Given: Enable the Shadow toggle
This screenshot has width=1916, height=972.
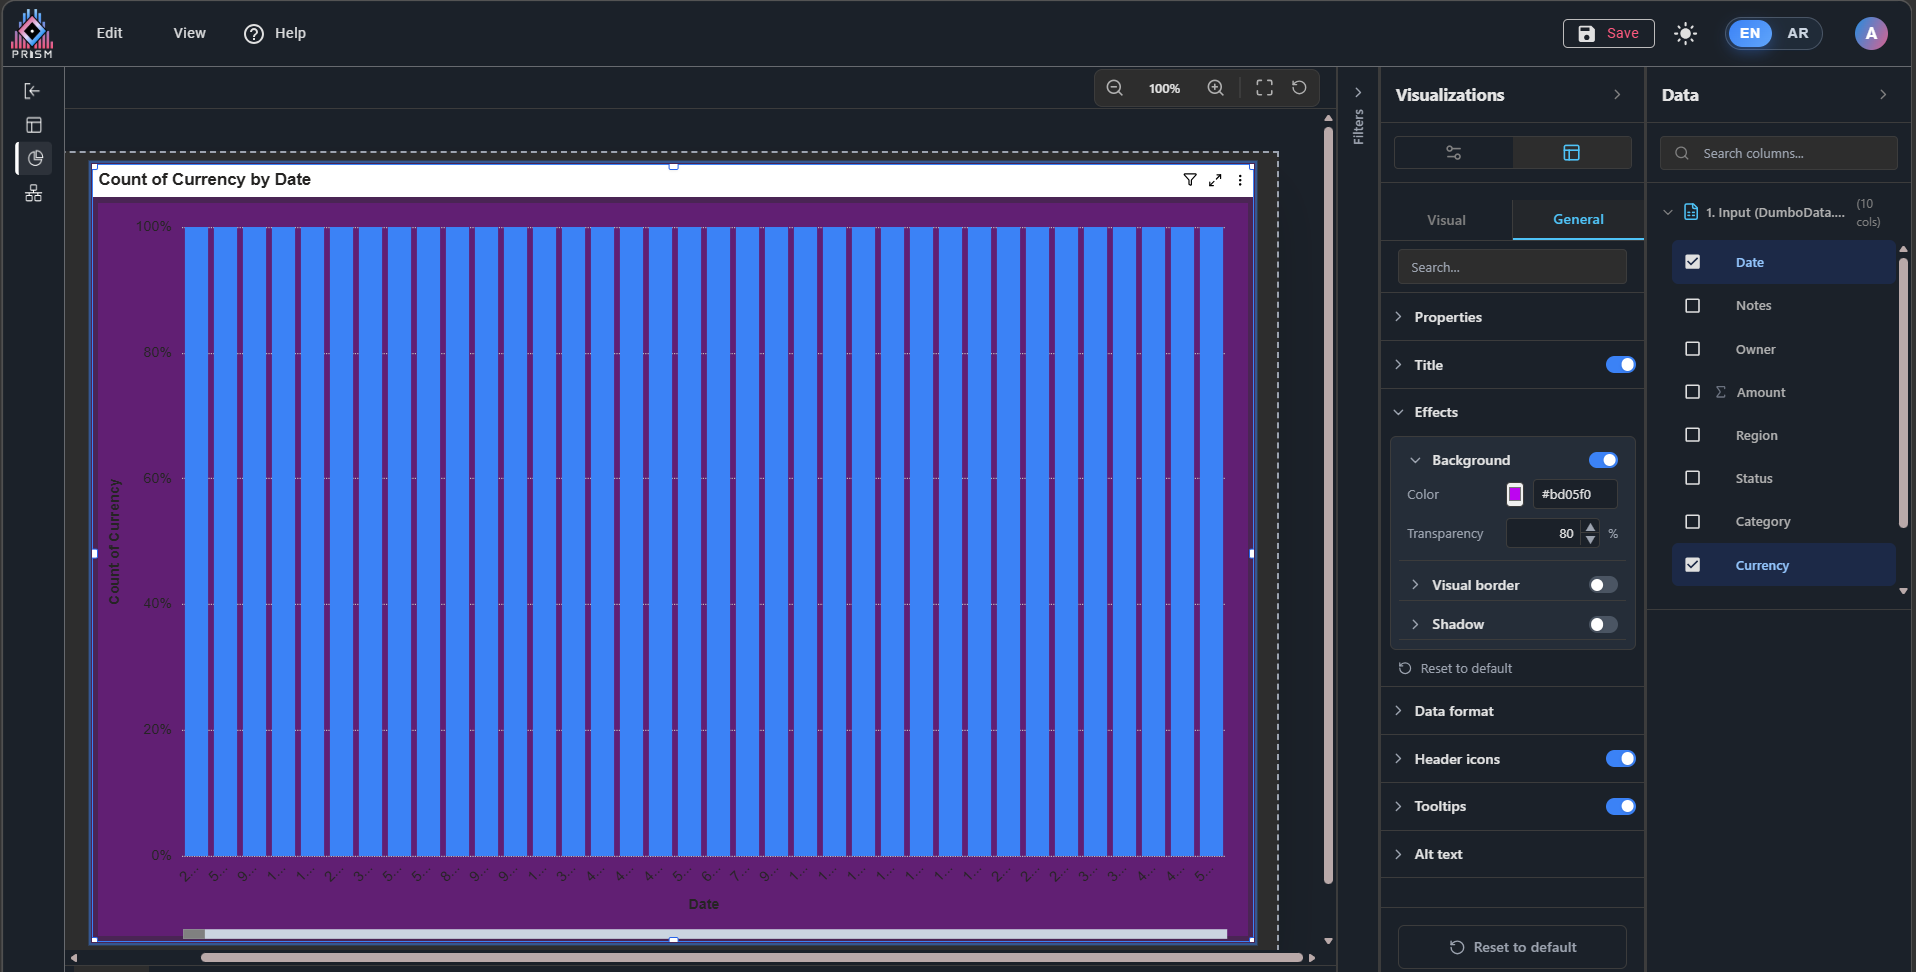Looking at the screenshot, I should pos(1602,625).
